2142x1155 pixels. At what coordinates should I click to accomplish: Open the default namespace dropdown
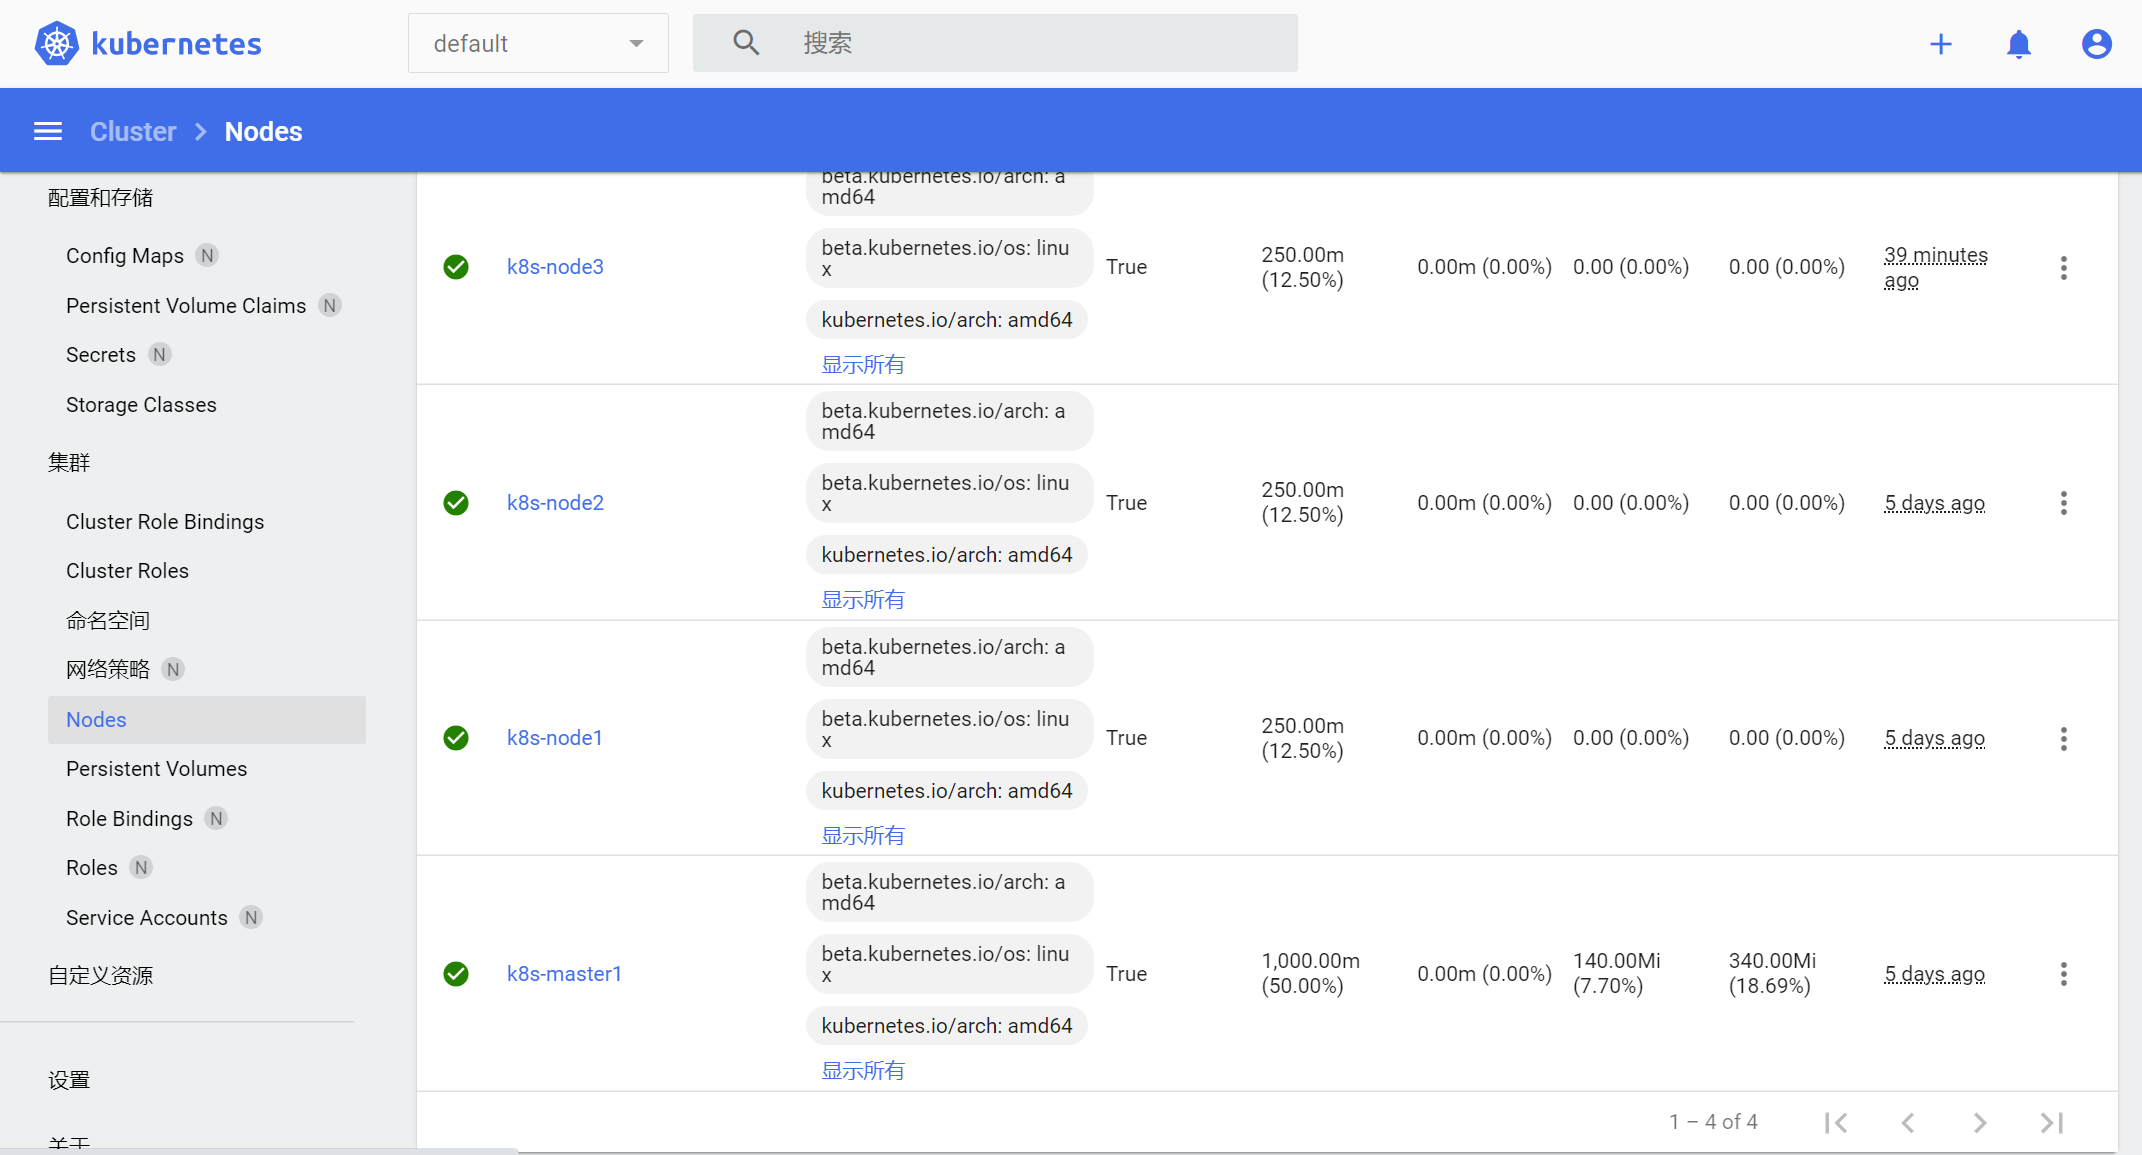[537, 43]
